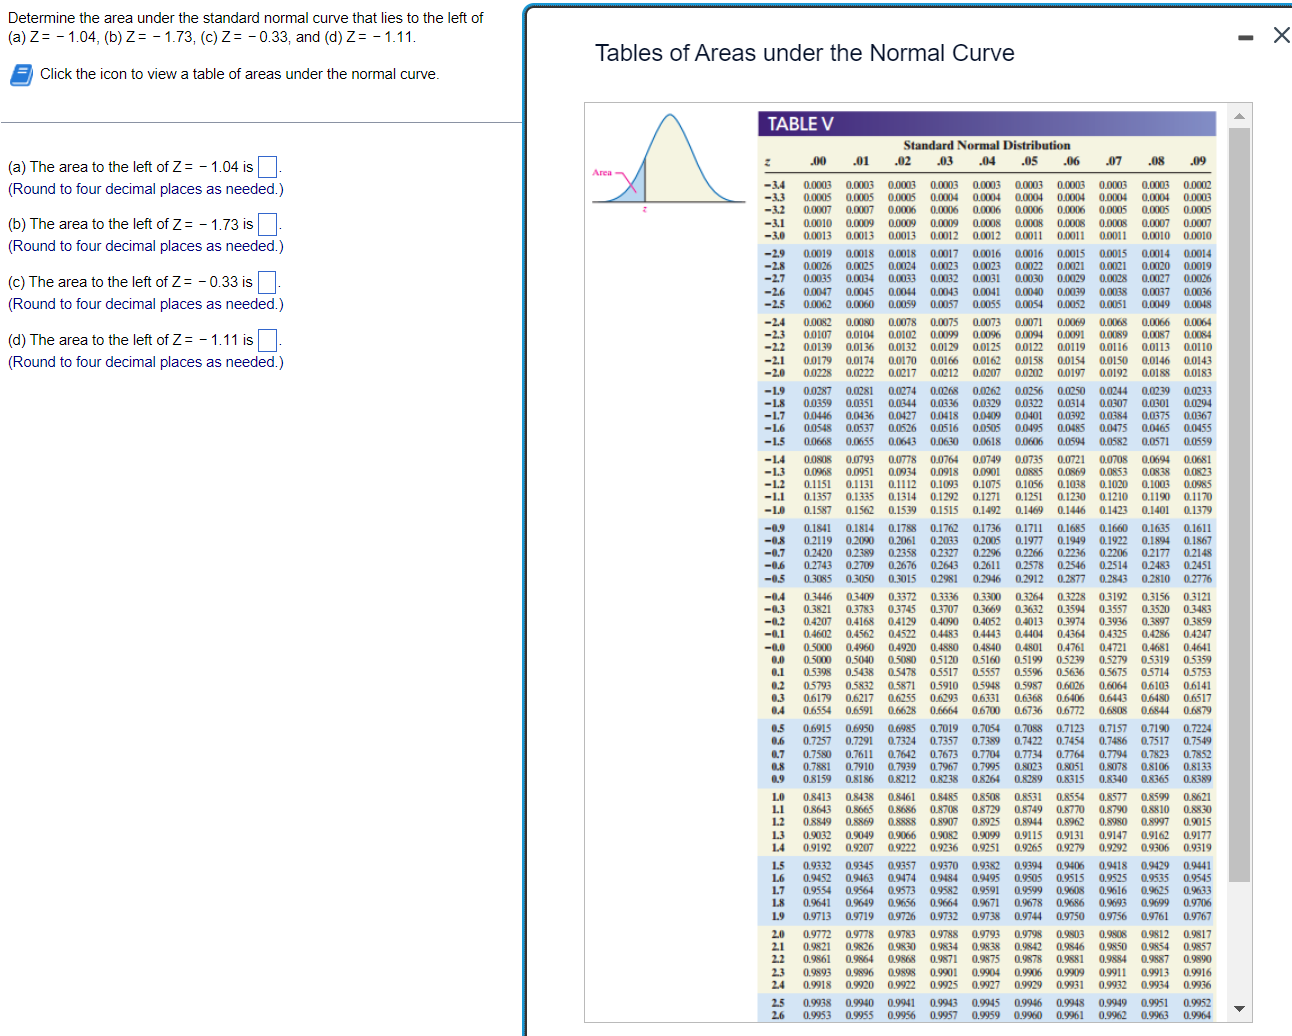This screenshot has width=1292, height=1036.
Task: Close the Tables of Areas window
Action: click(x=1282, y=34)
